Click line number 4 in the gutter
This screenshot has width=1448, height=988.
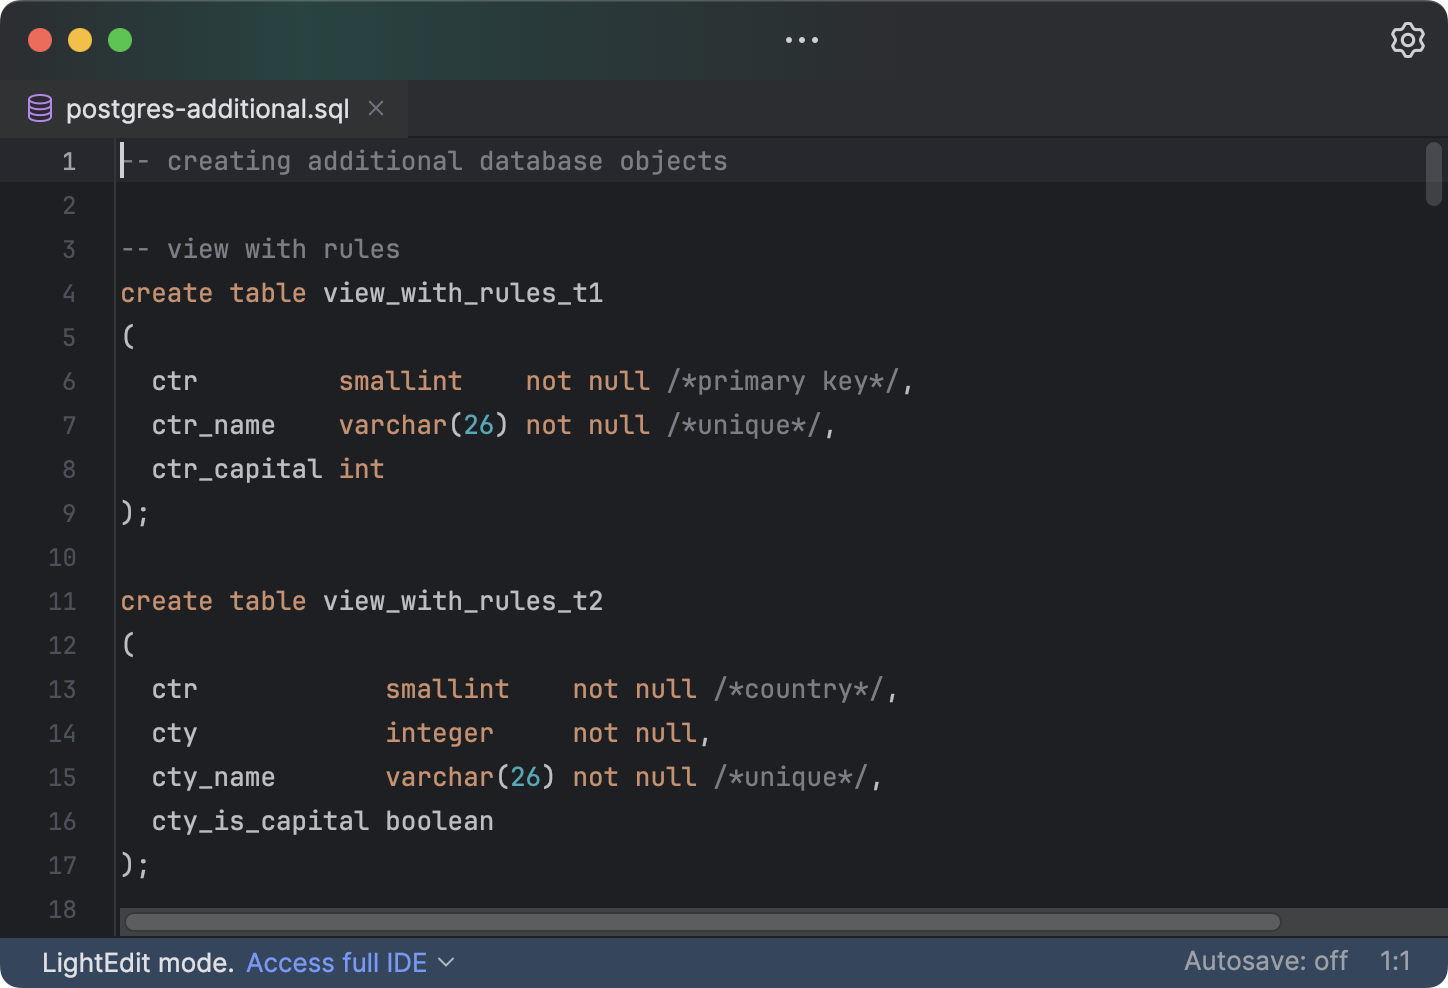coord(69,293)
